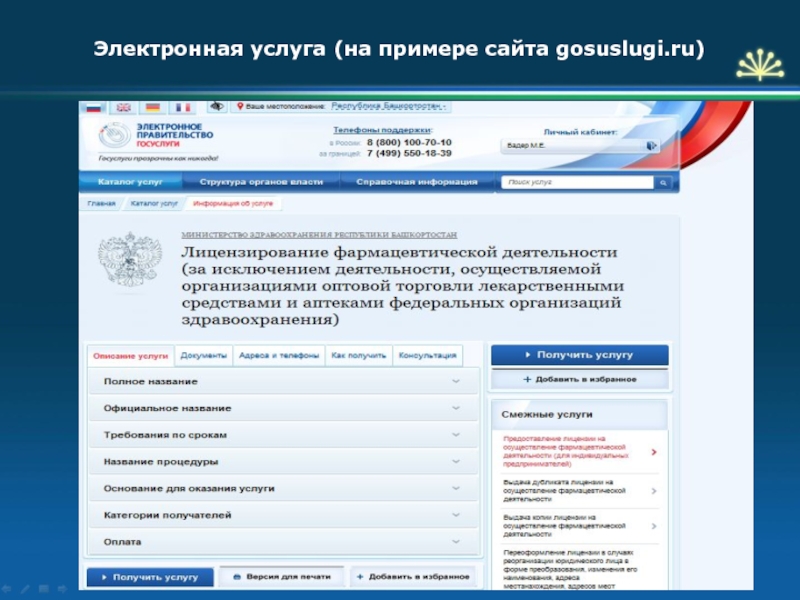Open the Республика Башкортостан location dropdown
Viewport: 800px width, 600px height.
[388, 106]
